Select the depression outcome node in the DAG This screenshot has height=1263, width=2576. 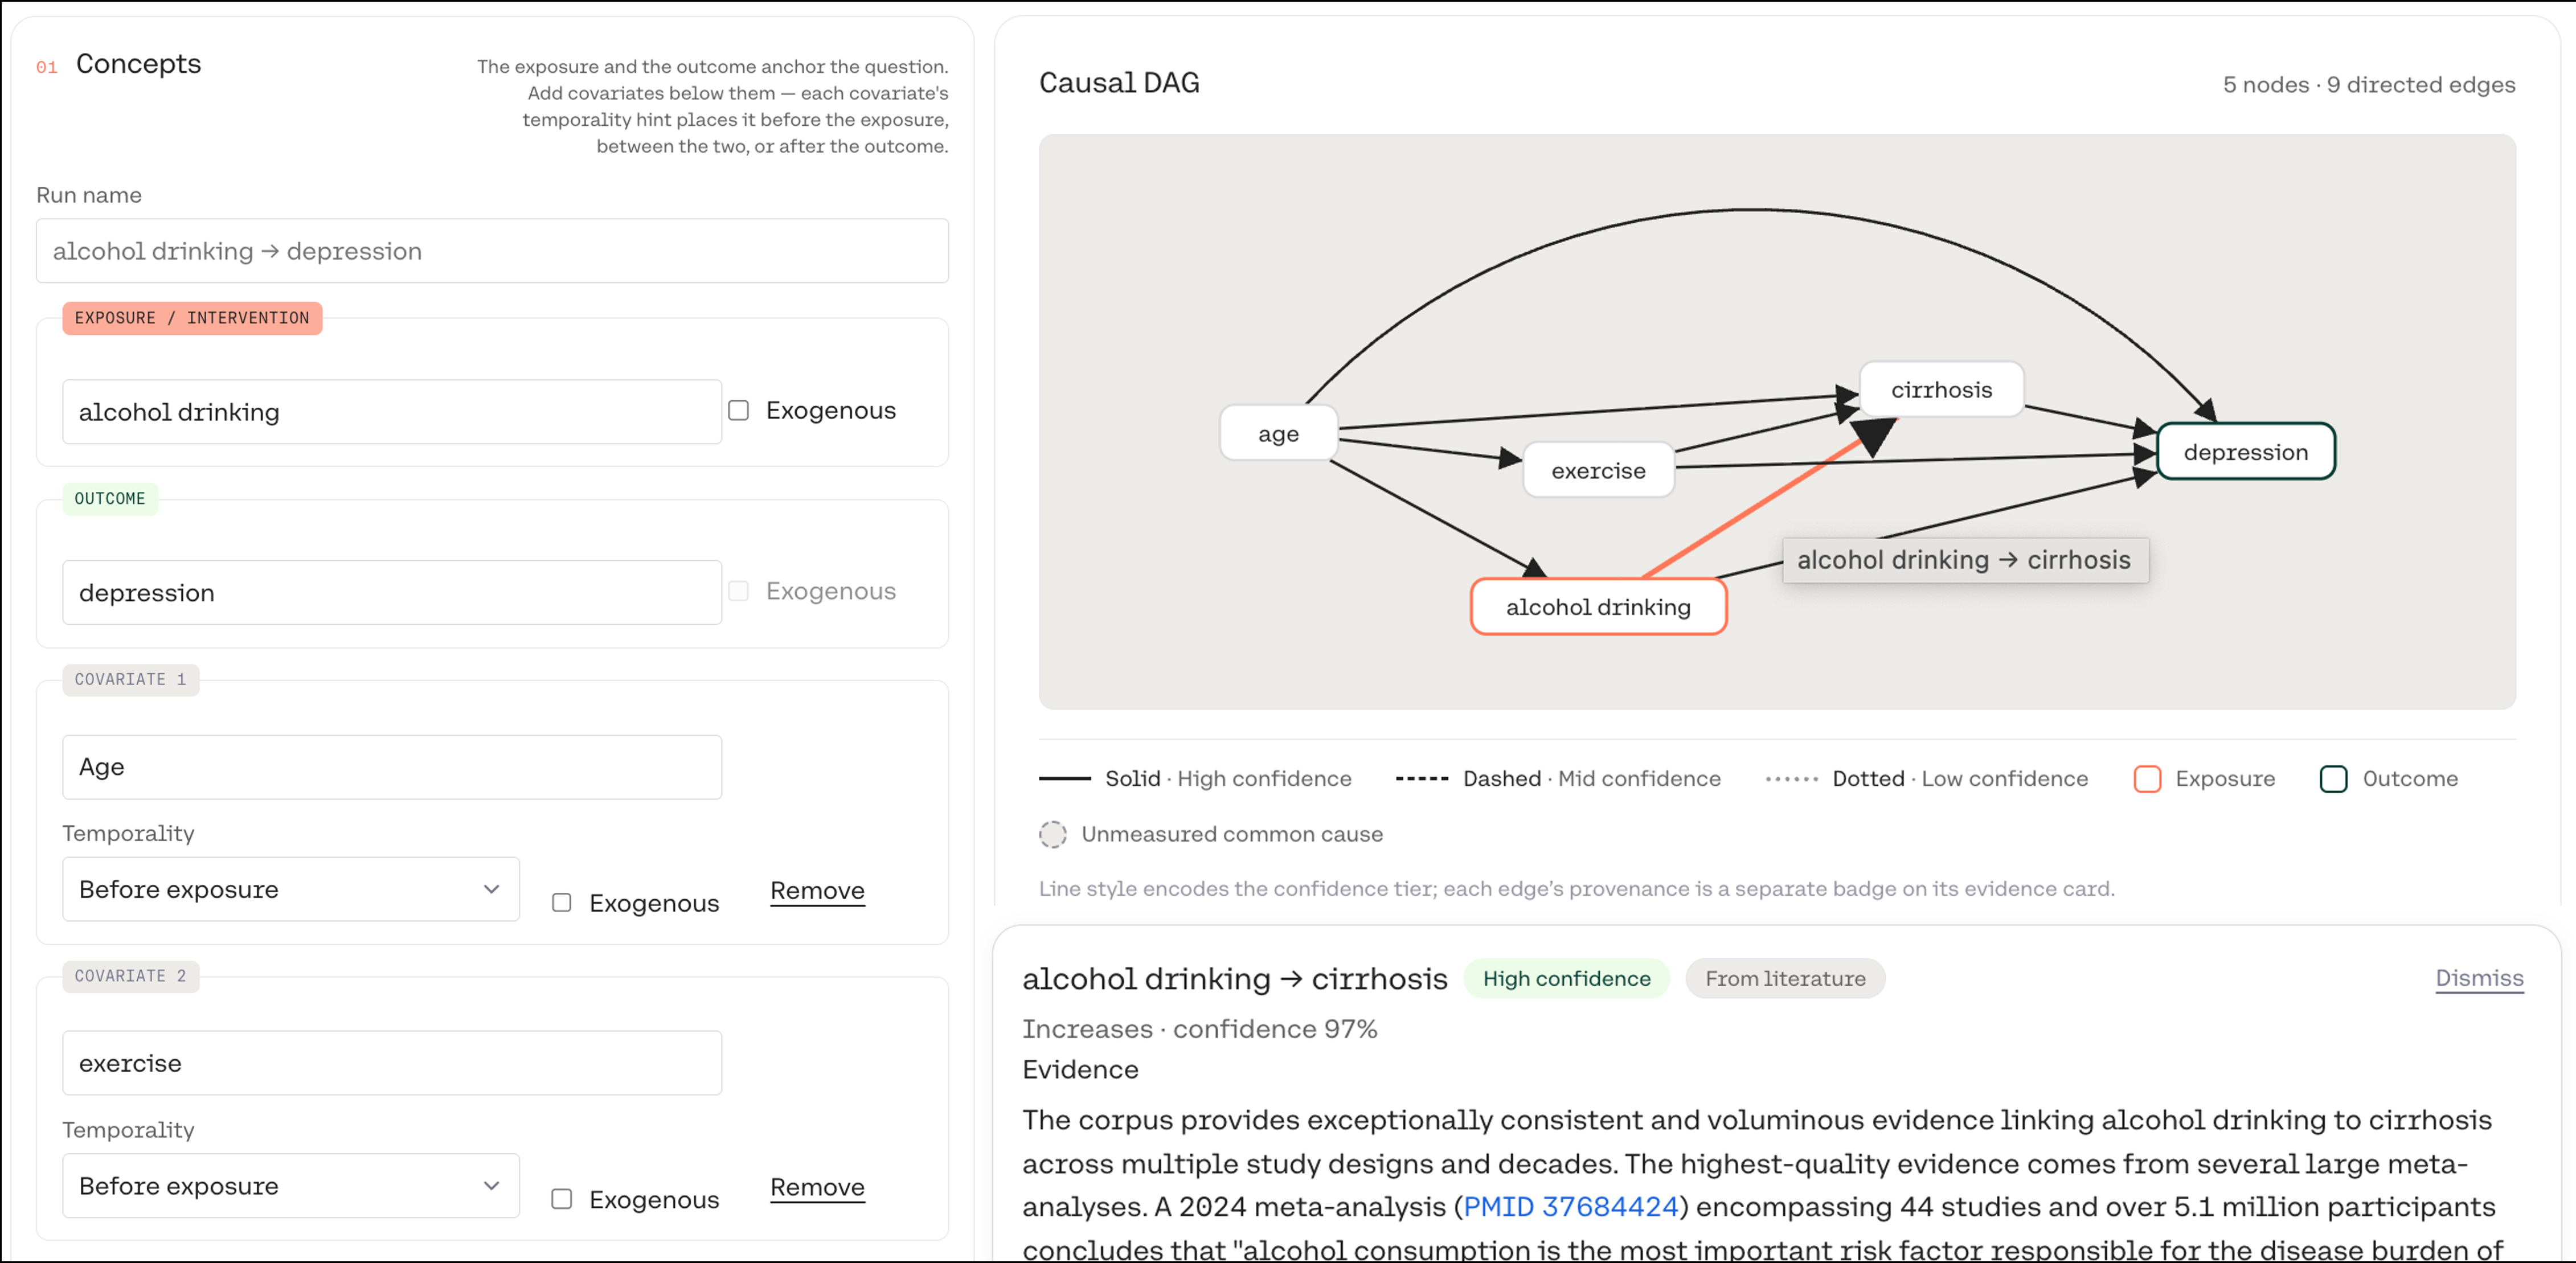click(2245, 452)
